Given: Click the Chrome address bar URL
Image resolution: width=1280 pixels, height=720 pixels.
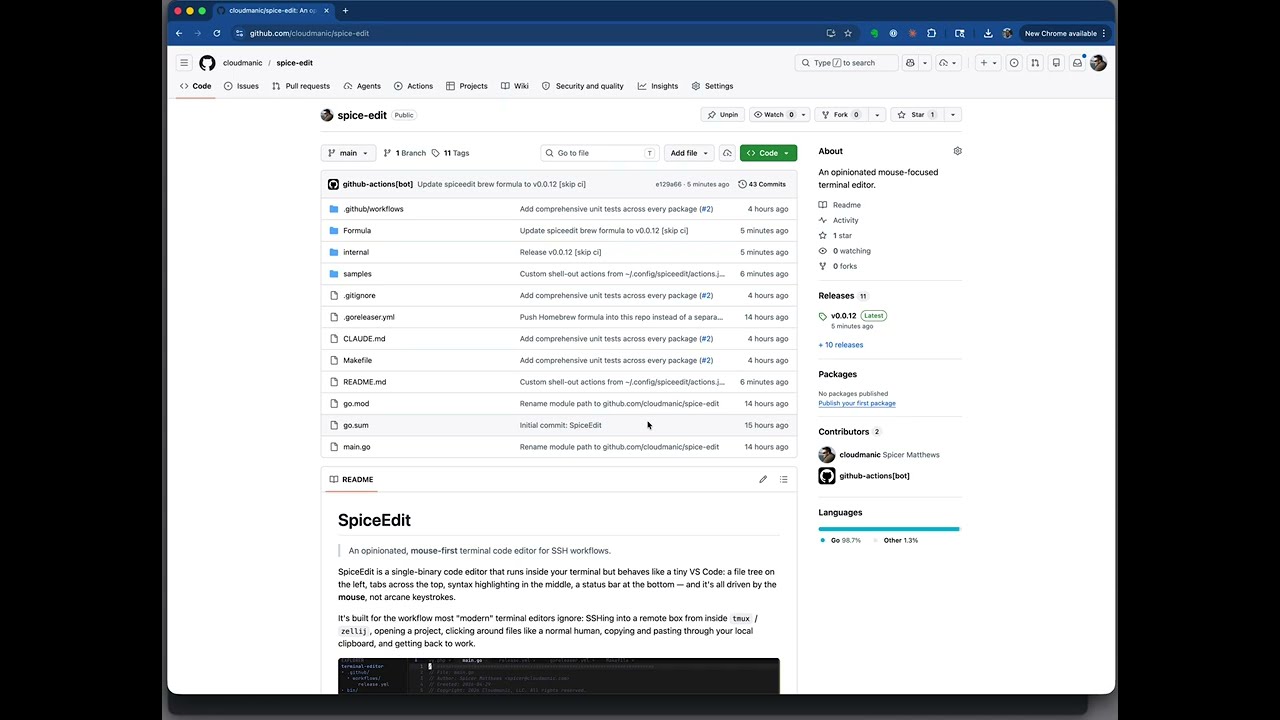Looking at the screenshot, I should coord(309,33).
